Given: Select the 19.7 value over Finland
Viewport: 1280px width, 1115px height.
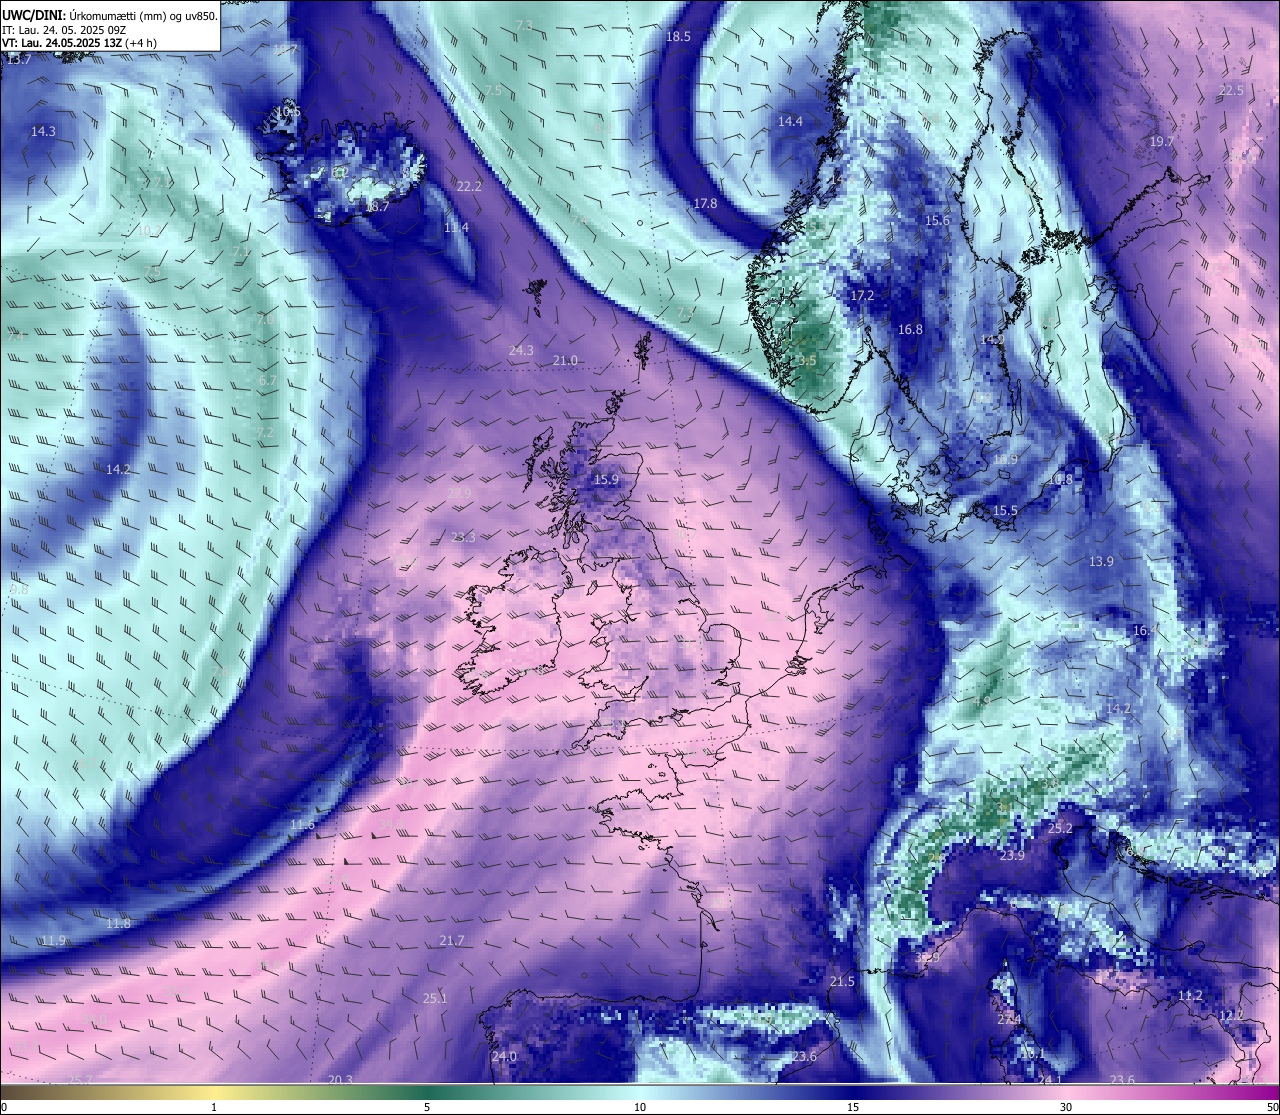Looking at the screenshot, I should 1161,142.
